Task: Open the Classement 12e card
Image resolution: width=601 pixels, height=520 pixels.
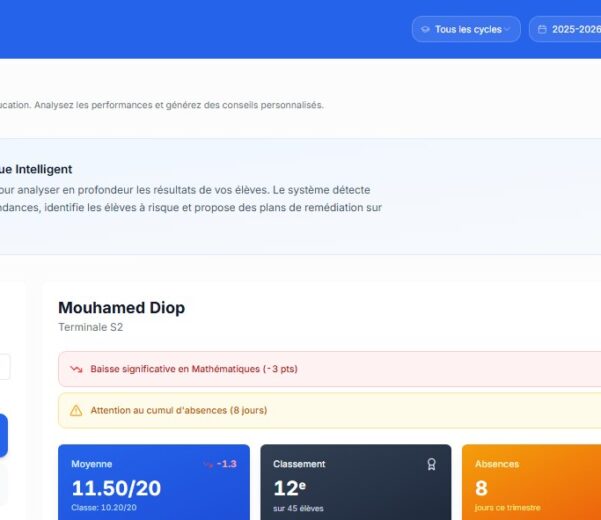Action: coord(356,482)
